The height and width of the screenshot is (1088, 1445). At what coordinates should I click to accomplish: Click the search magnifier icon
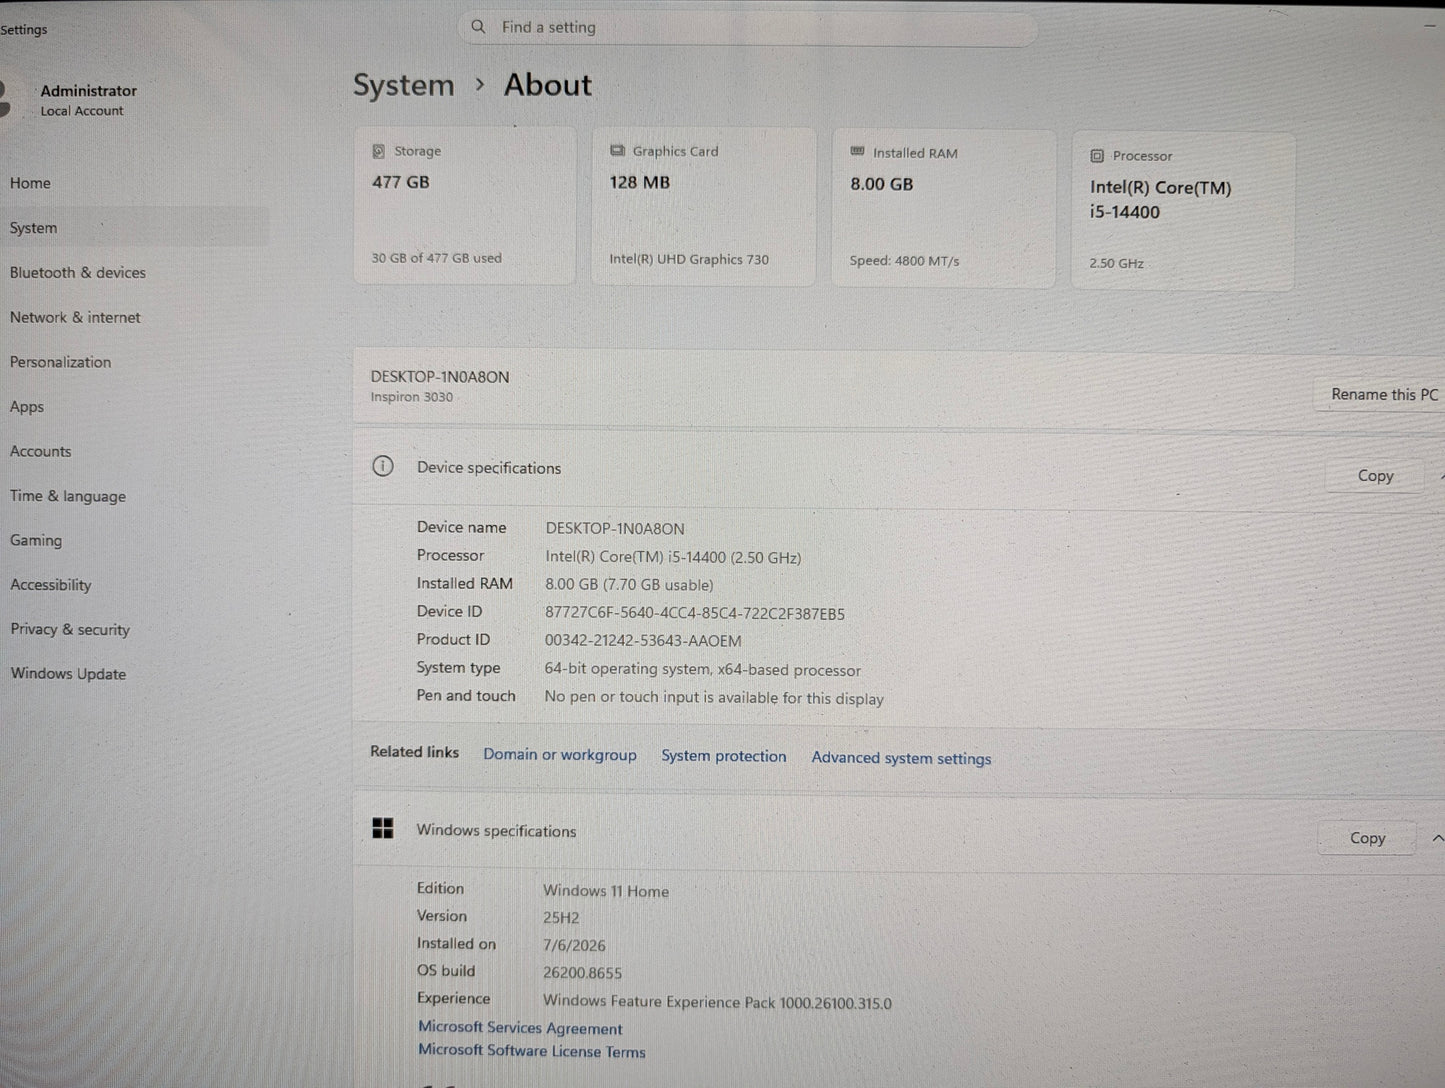478,27
